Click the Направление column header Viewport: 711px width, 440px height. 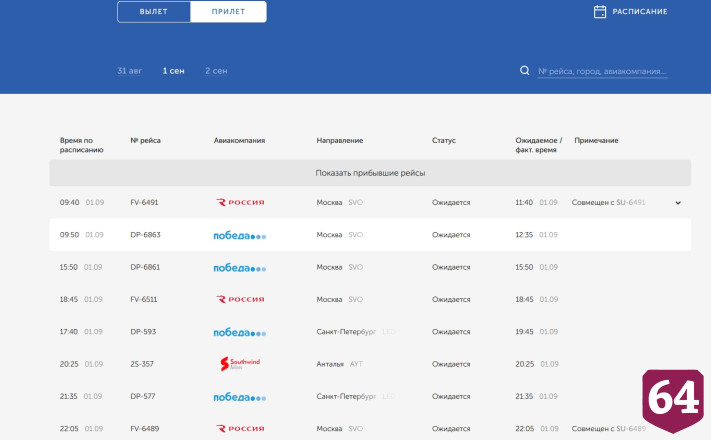click(x=340, y=141)
